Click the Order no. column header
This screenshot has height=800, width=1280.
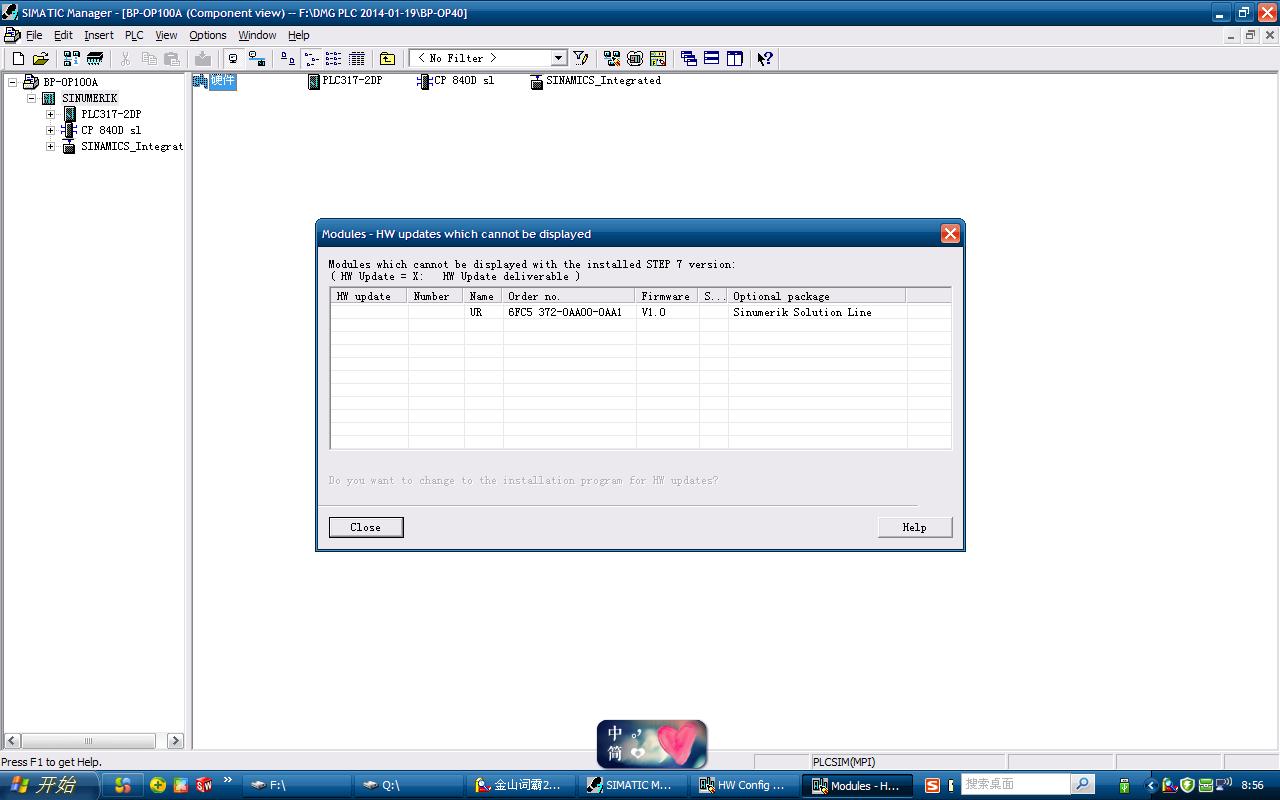(569, 296)
